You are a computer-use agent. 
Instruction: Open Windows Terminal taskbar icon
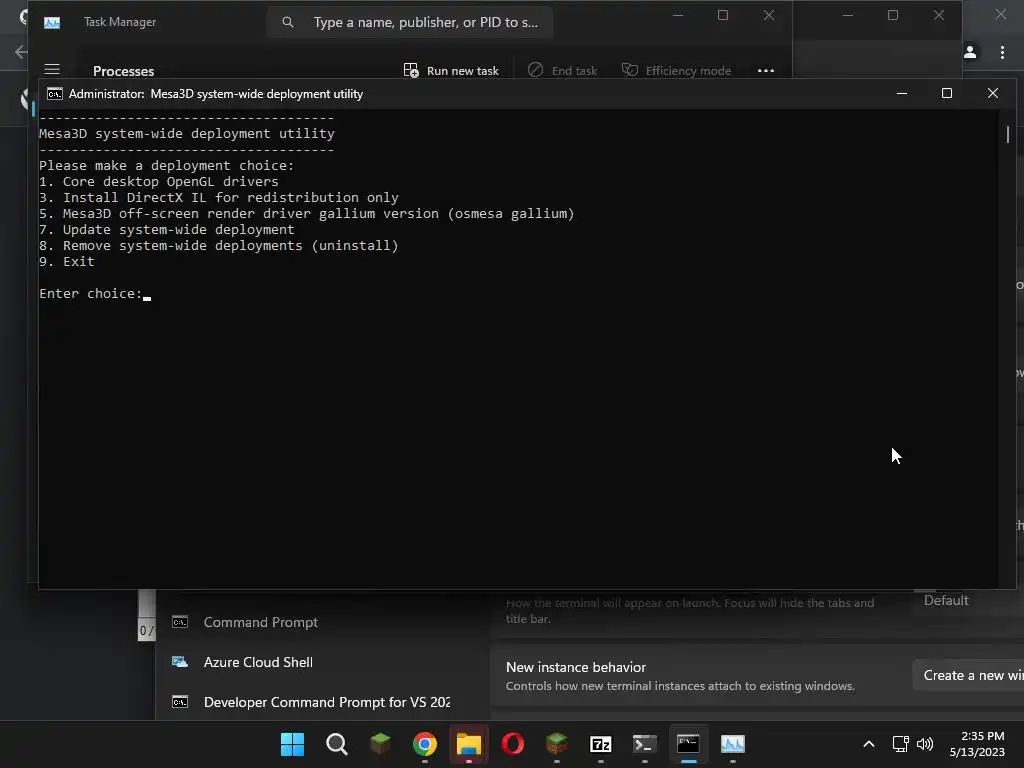pos(645,744)
